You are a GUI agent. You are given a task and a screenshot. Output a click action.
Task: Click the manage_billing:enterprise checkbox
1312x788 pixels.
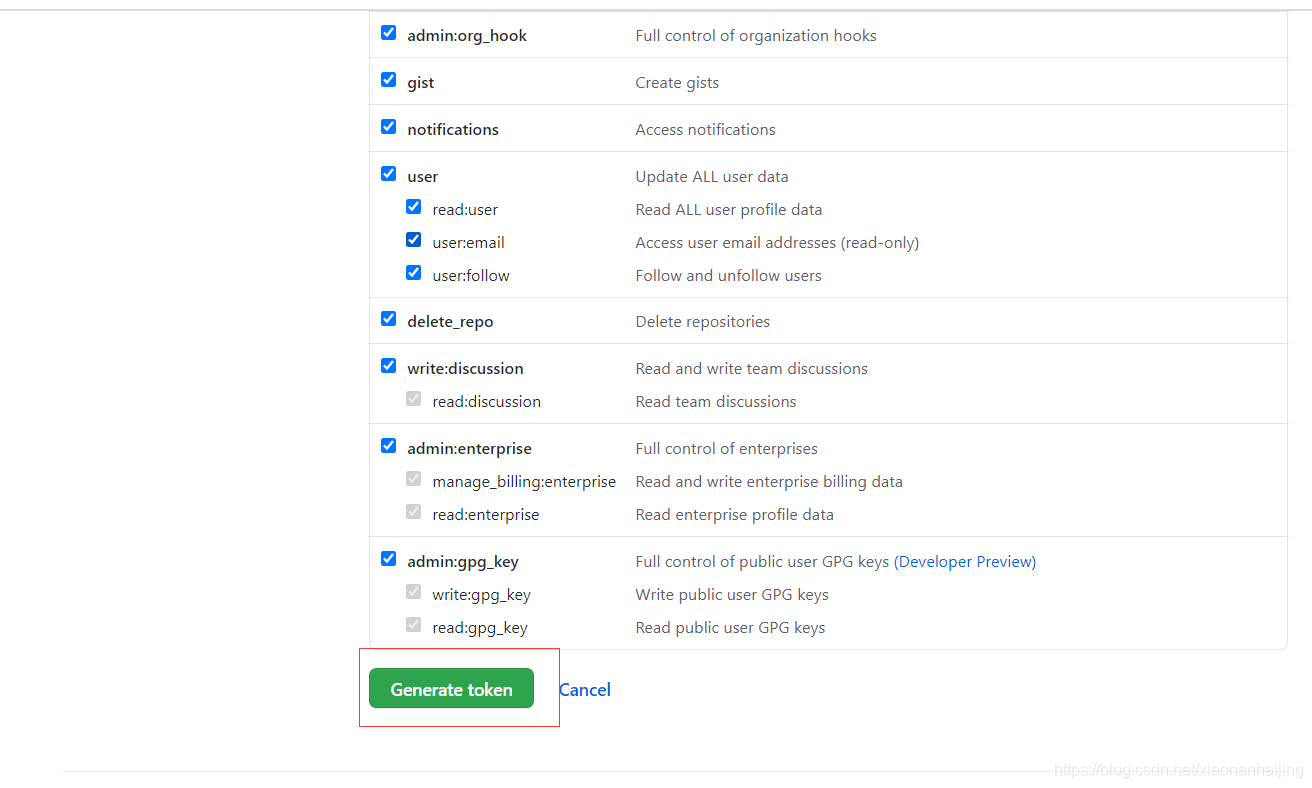413,479
